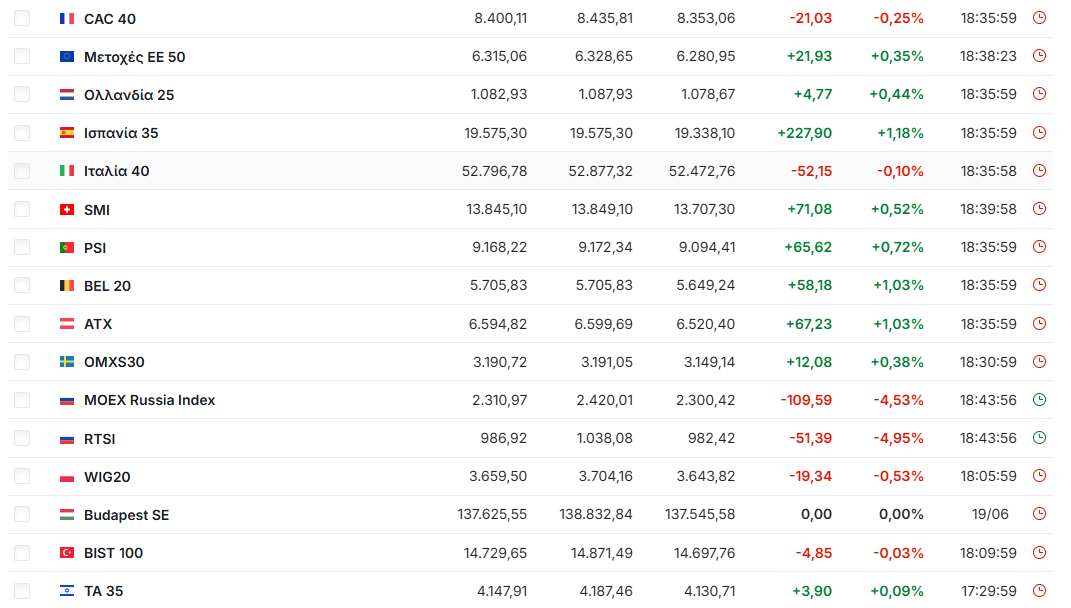This screenshot has width=1071, height=608.
Task: Click the clock icon in PSI row
Action: click(1040, 247)
